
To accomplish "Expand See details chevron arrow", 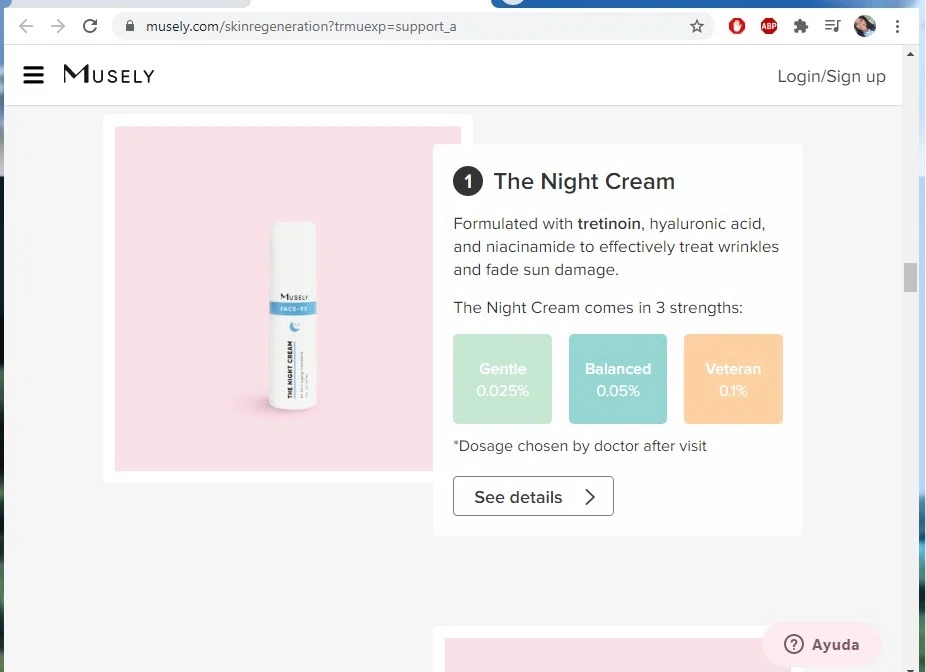I will (590, 497).
